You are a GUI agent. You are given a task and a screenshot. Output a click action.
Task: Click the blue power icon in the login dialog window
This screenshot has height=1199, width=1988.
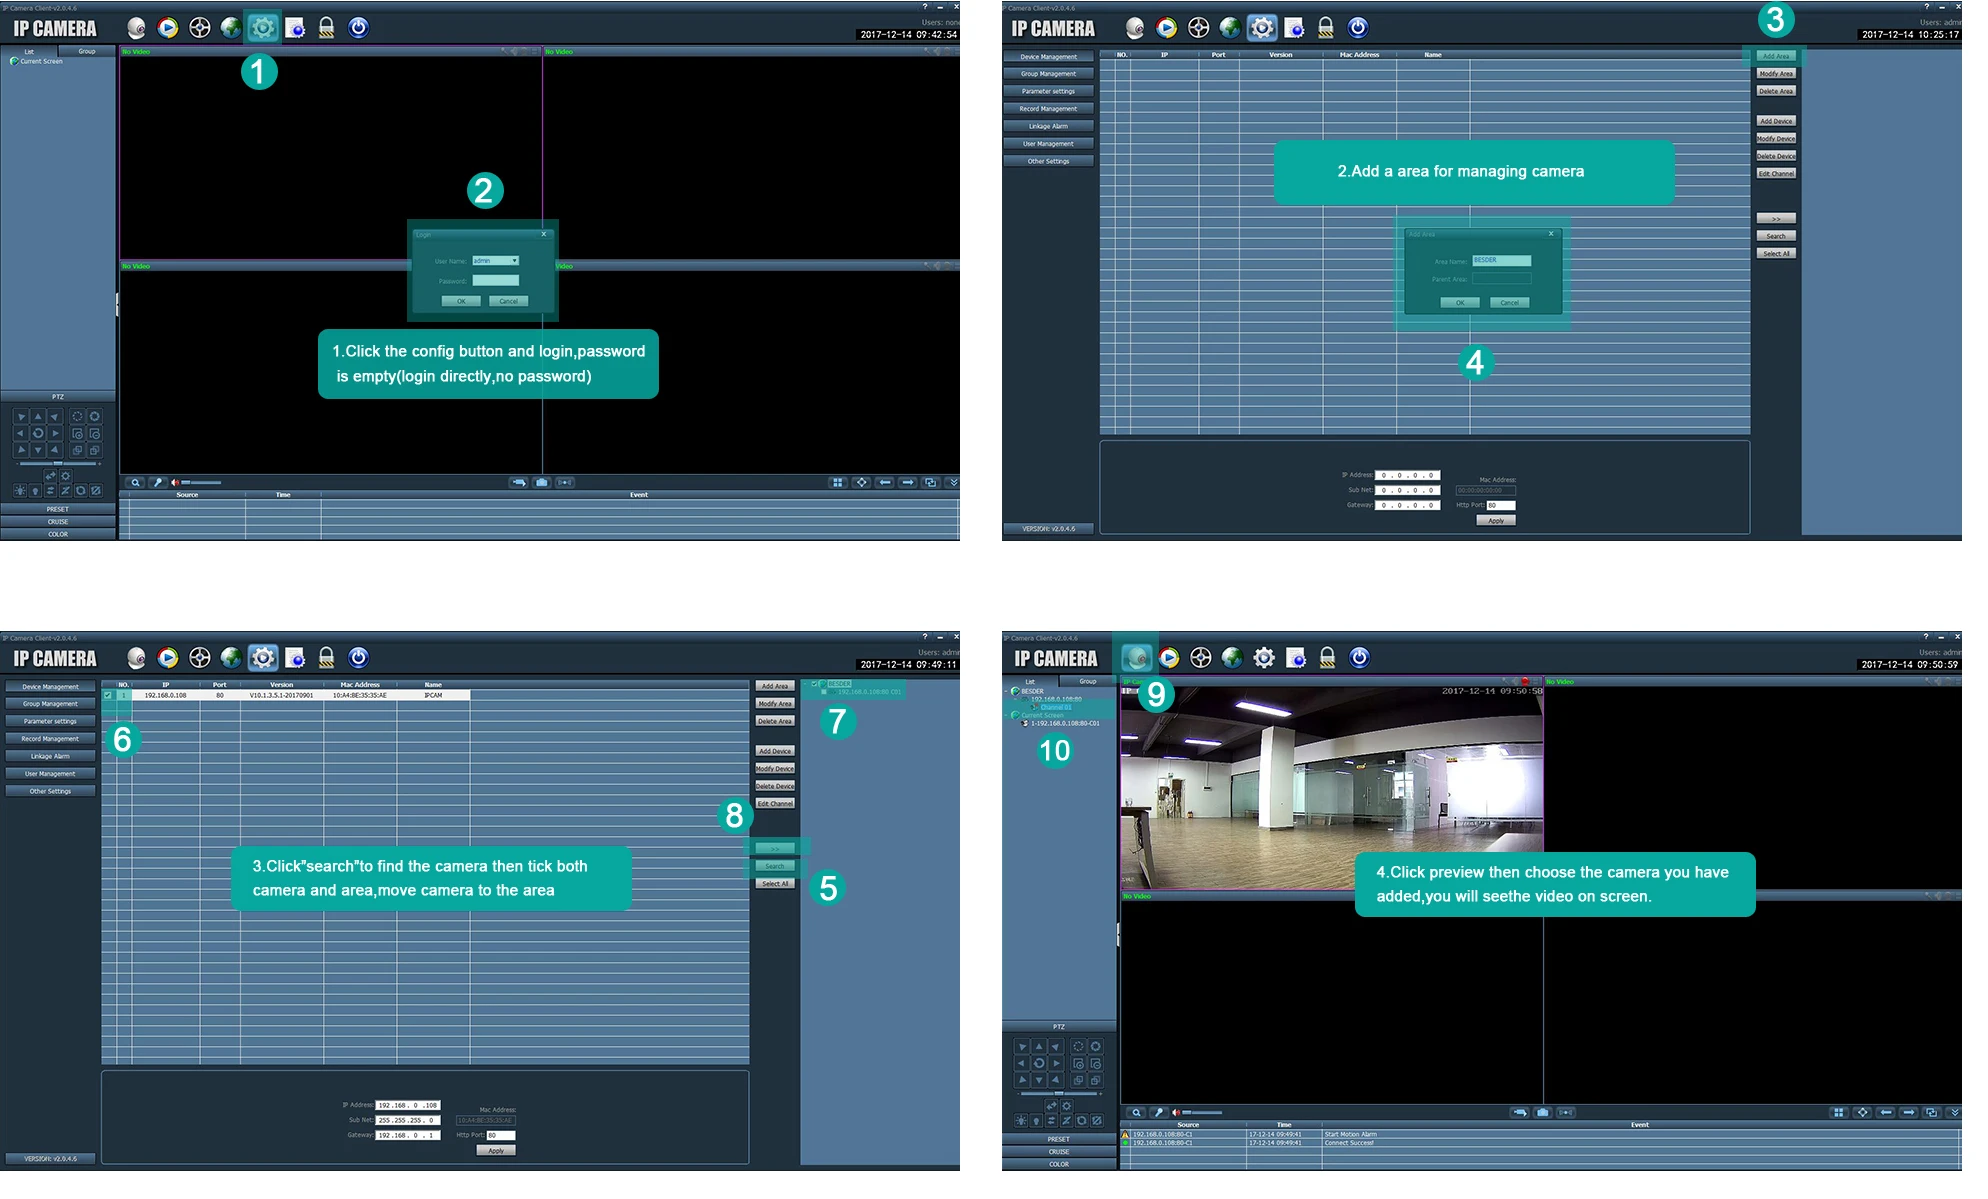tap(358, 28)
